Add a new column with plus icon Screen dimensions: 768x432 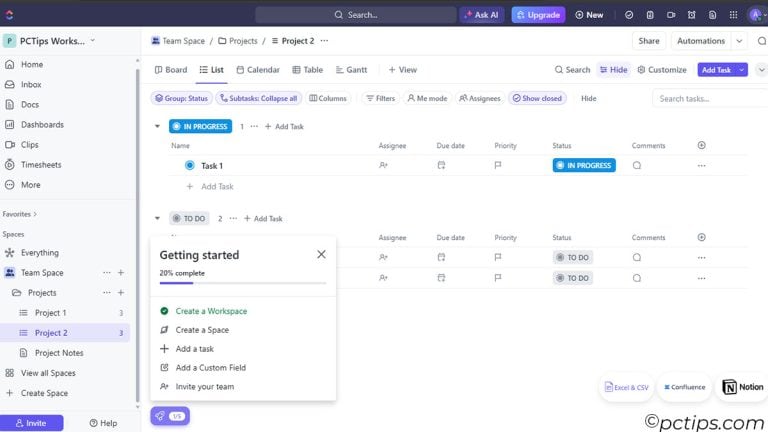click(x=701, y=146)
